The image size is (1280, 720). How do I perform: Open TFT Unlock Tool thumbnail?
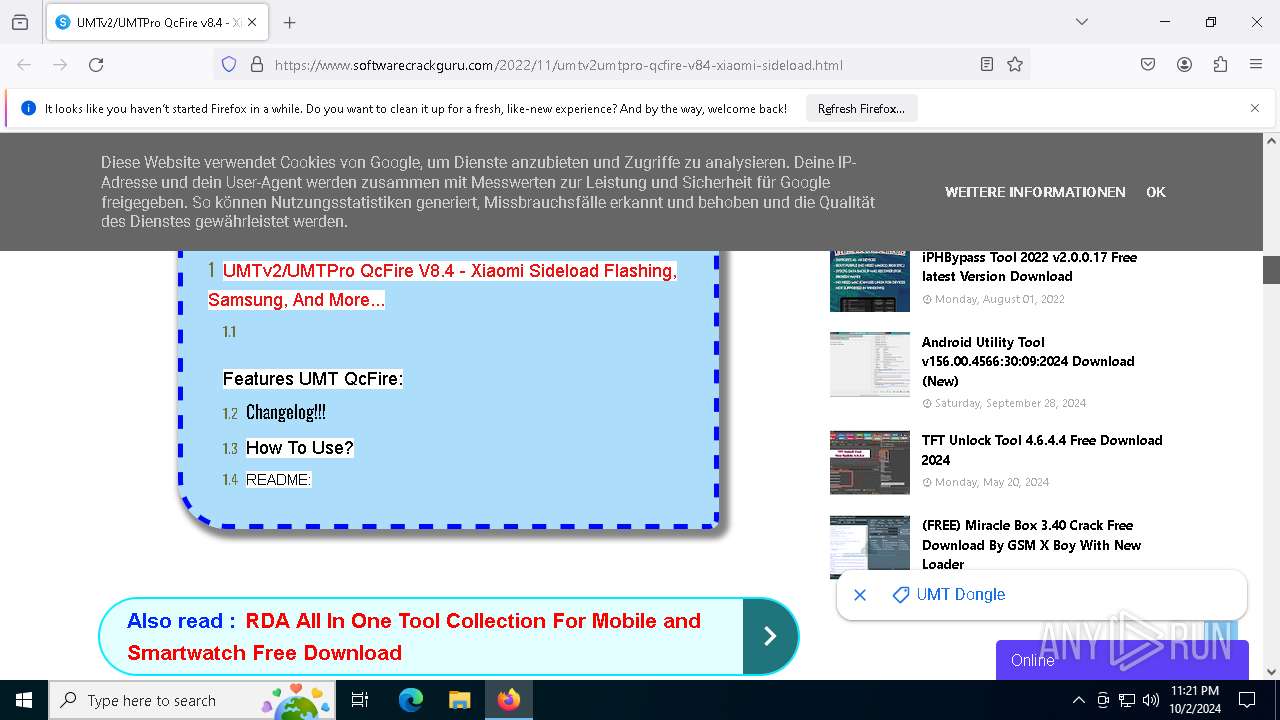coord(869,462)
